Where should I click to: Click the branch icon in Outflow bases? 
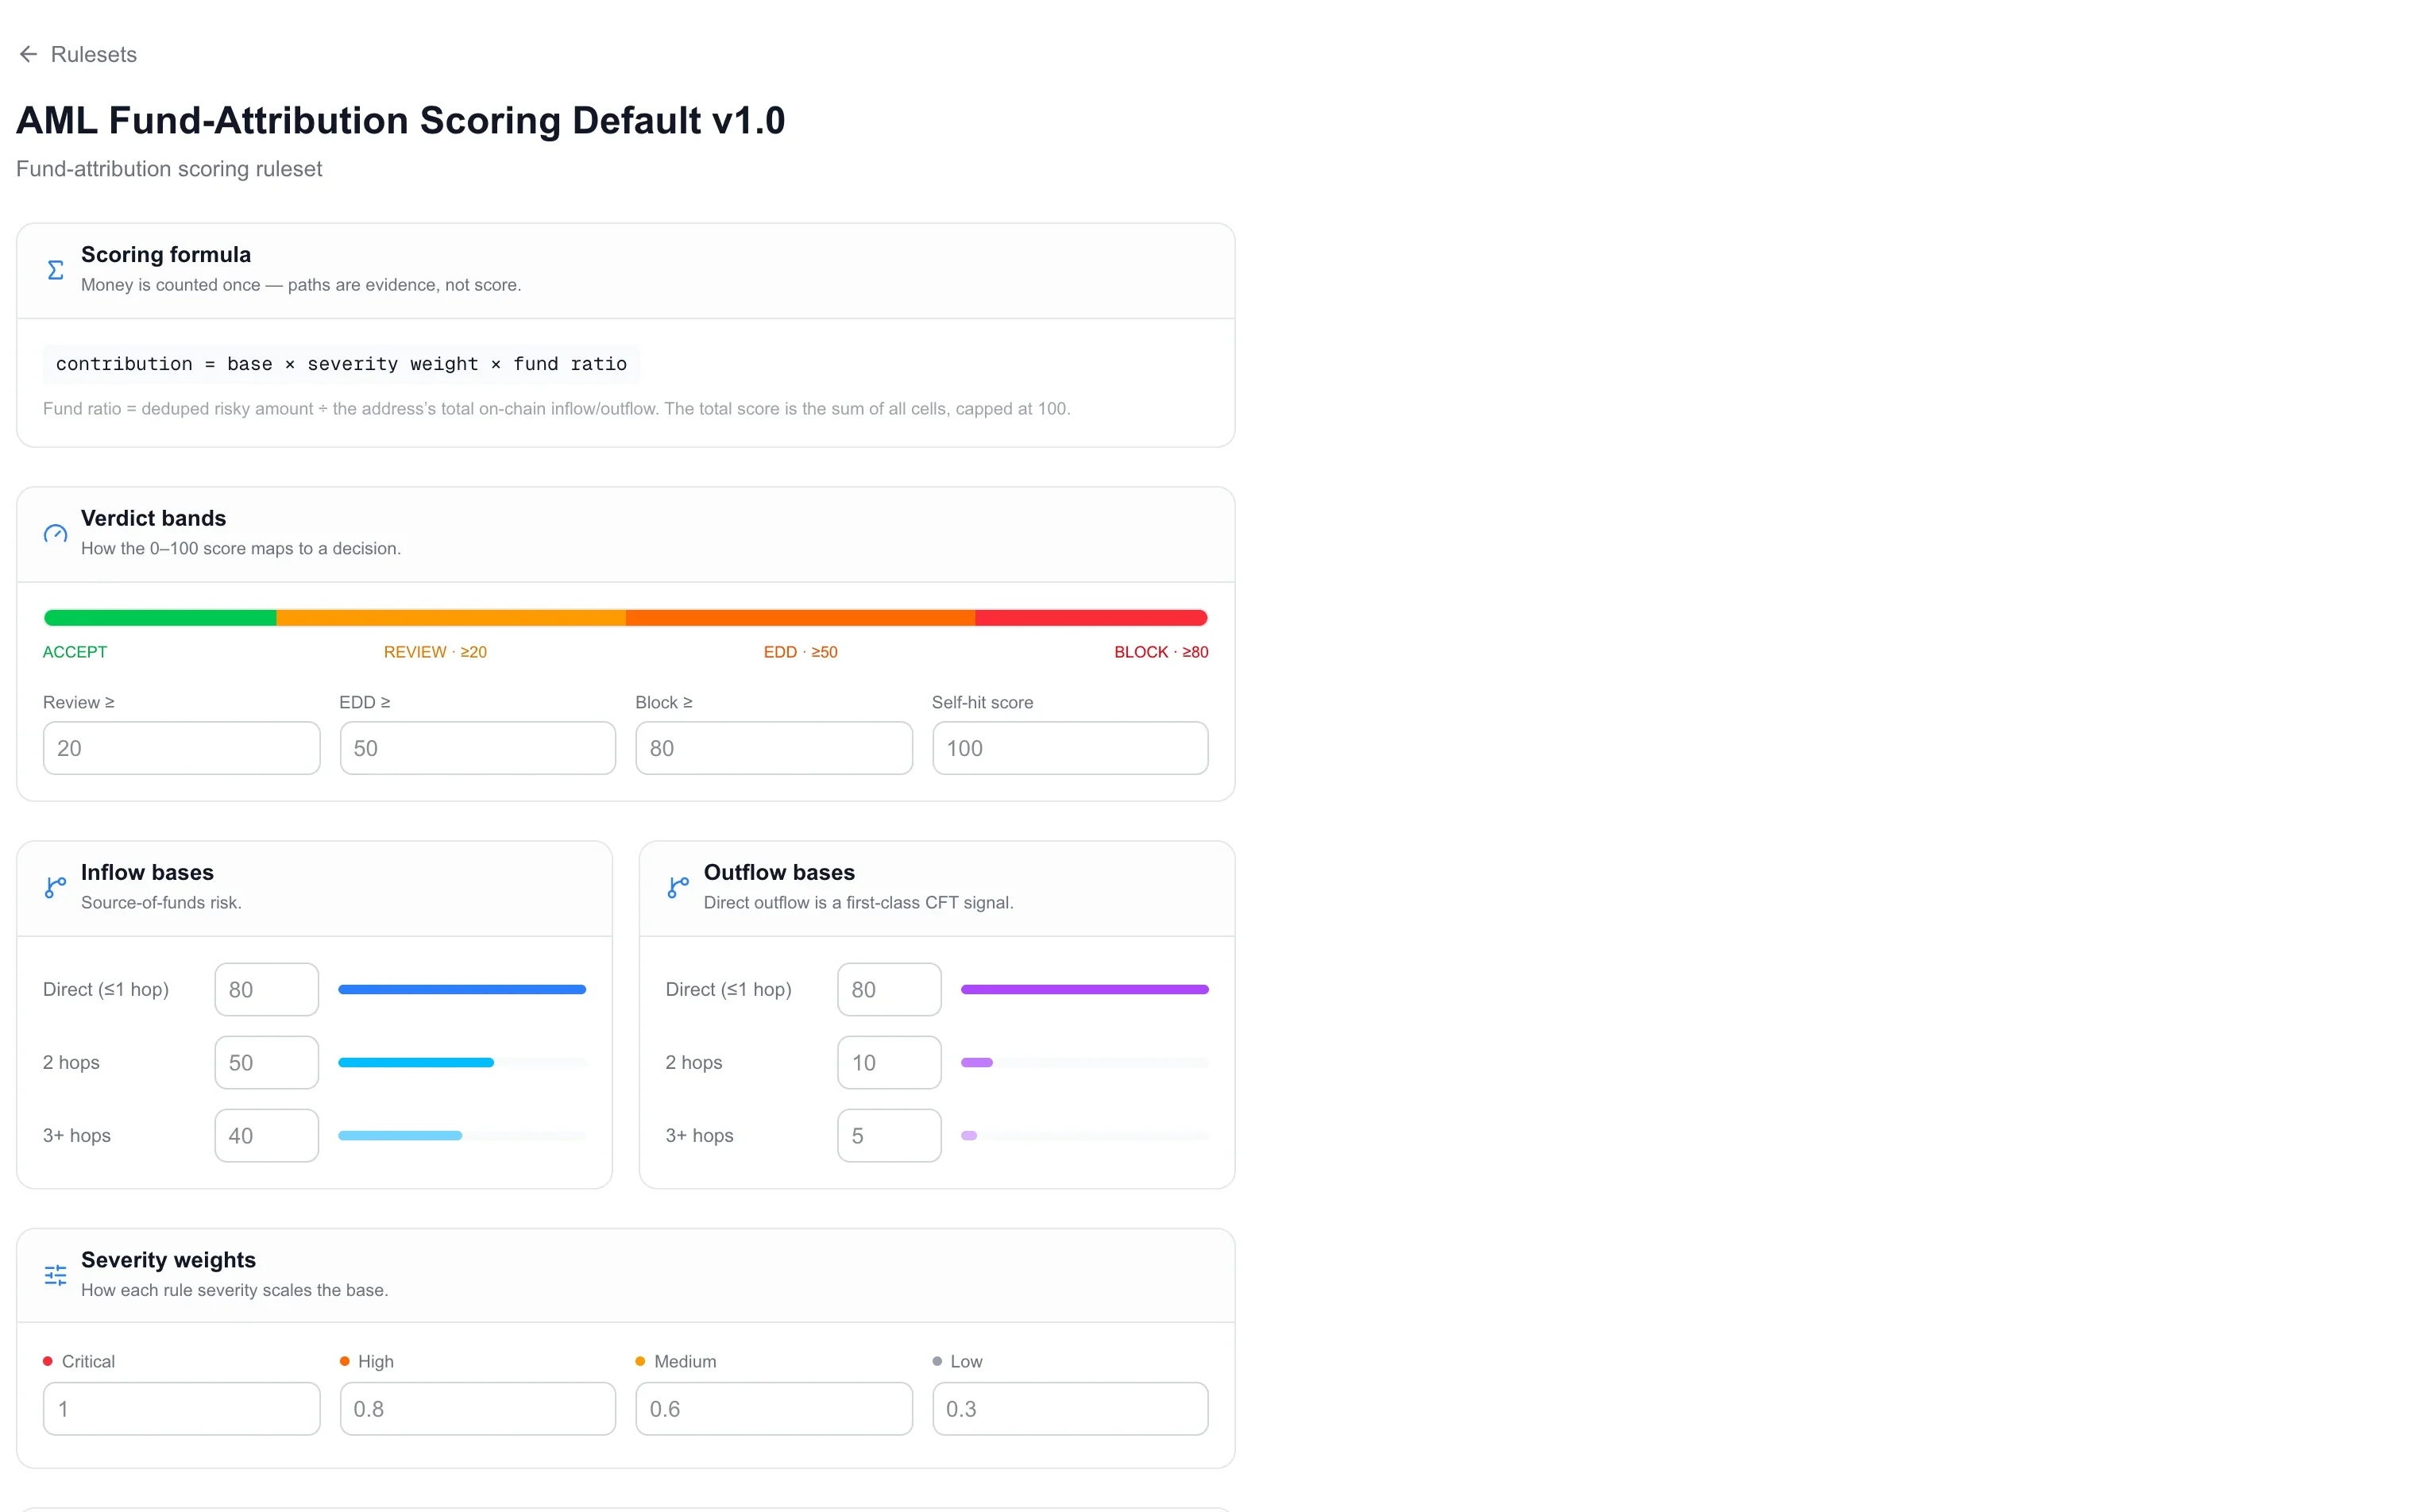pos(678,887)
